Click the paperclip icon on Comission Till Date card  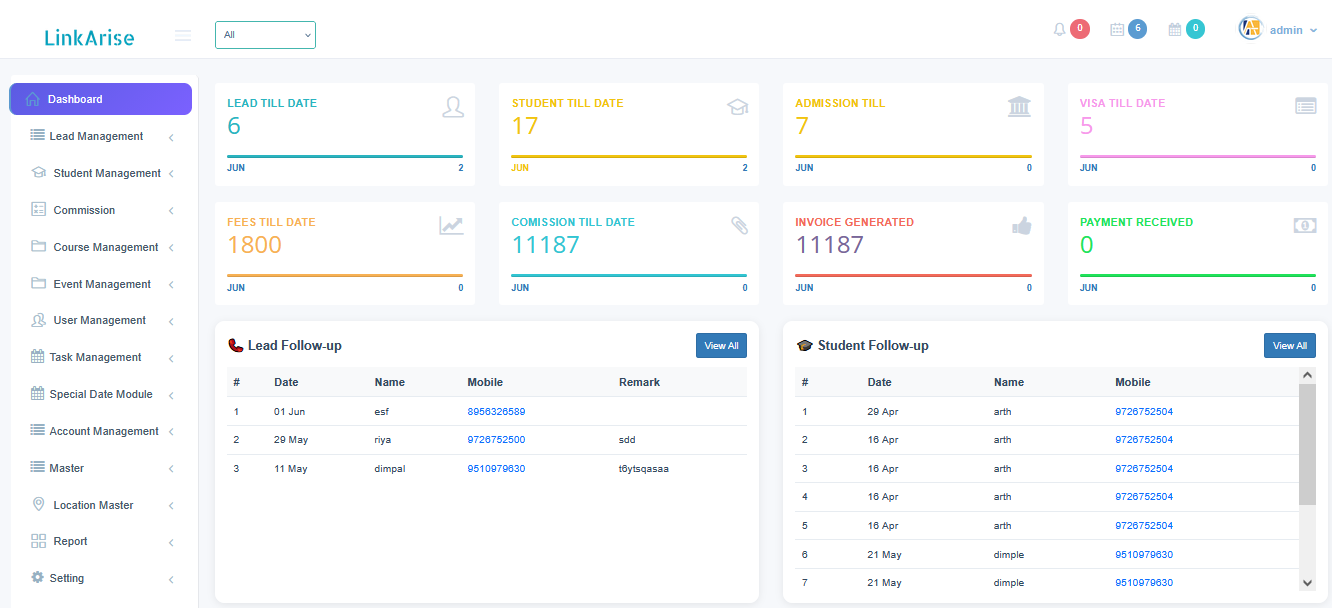(x=739, y=226)
